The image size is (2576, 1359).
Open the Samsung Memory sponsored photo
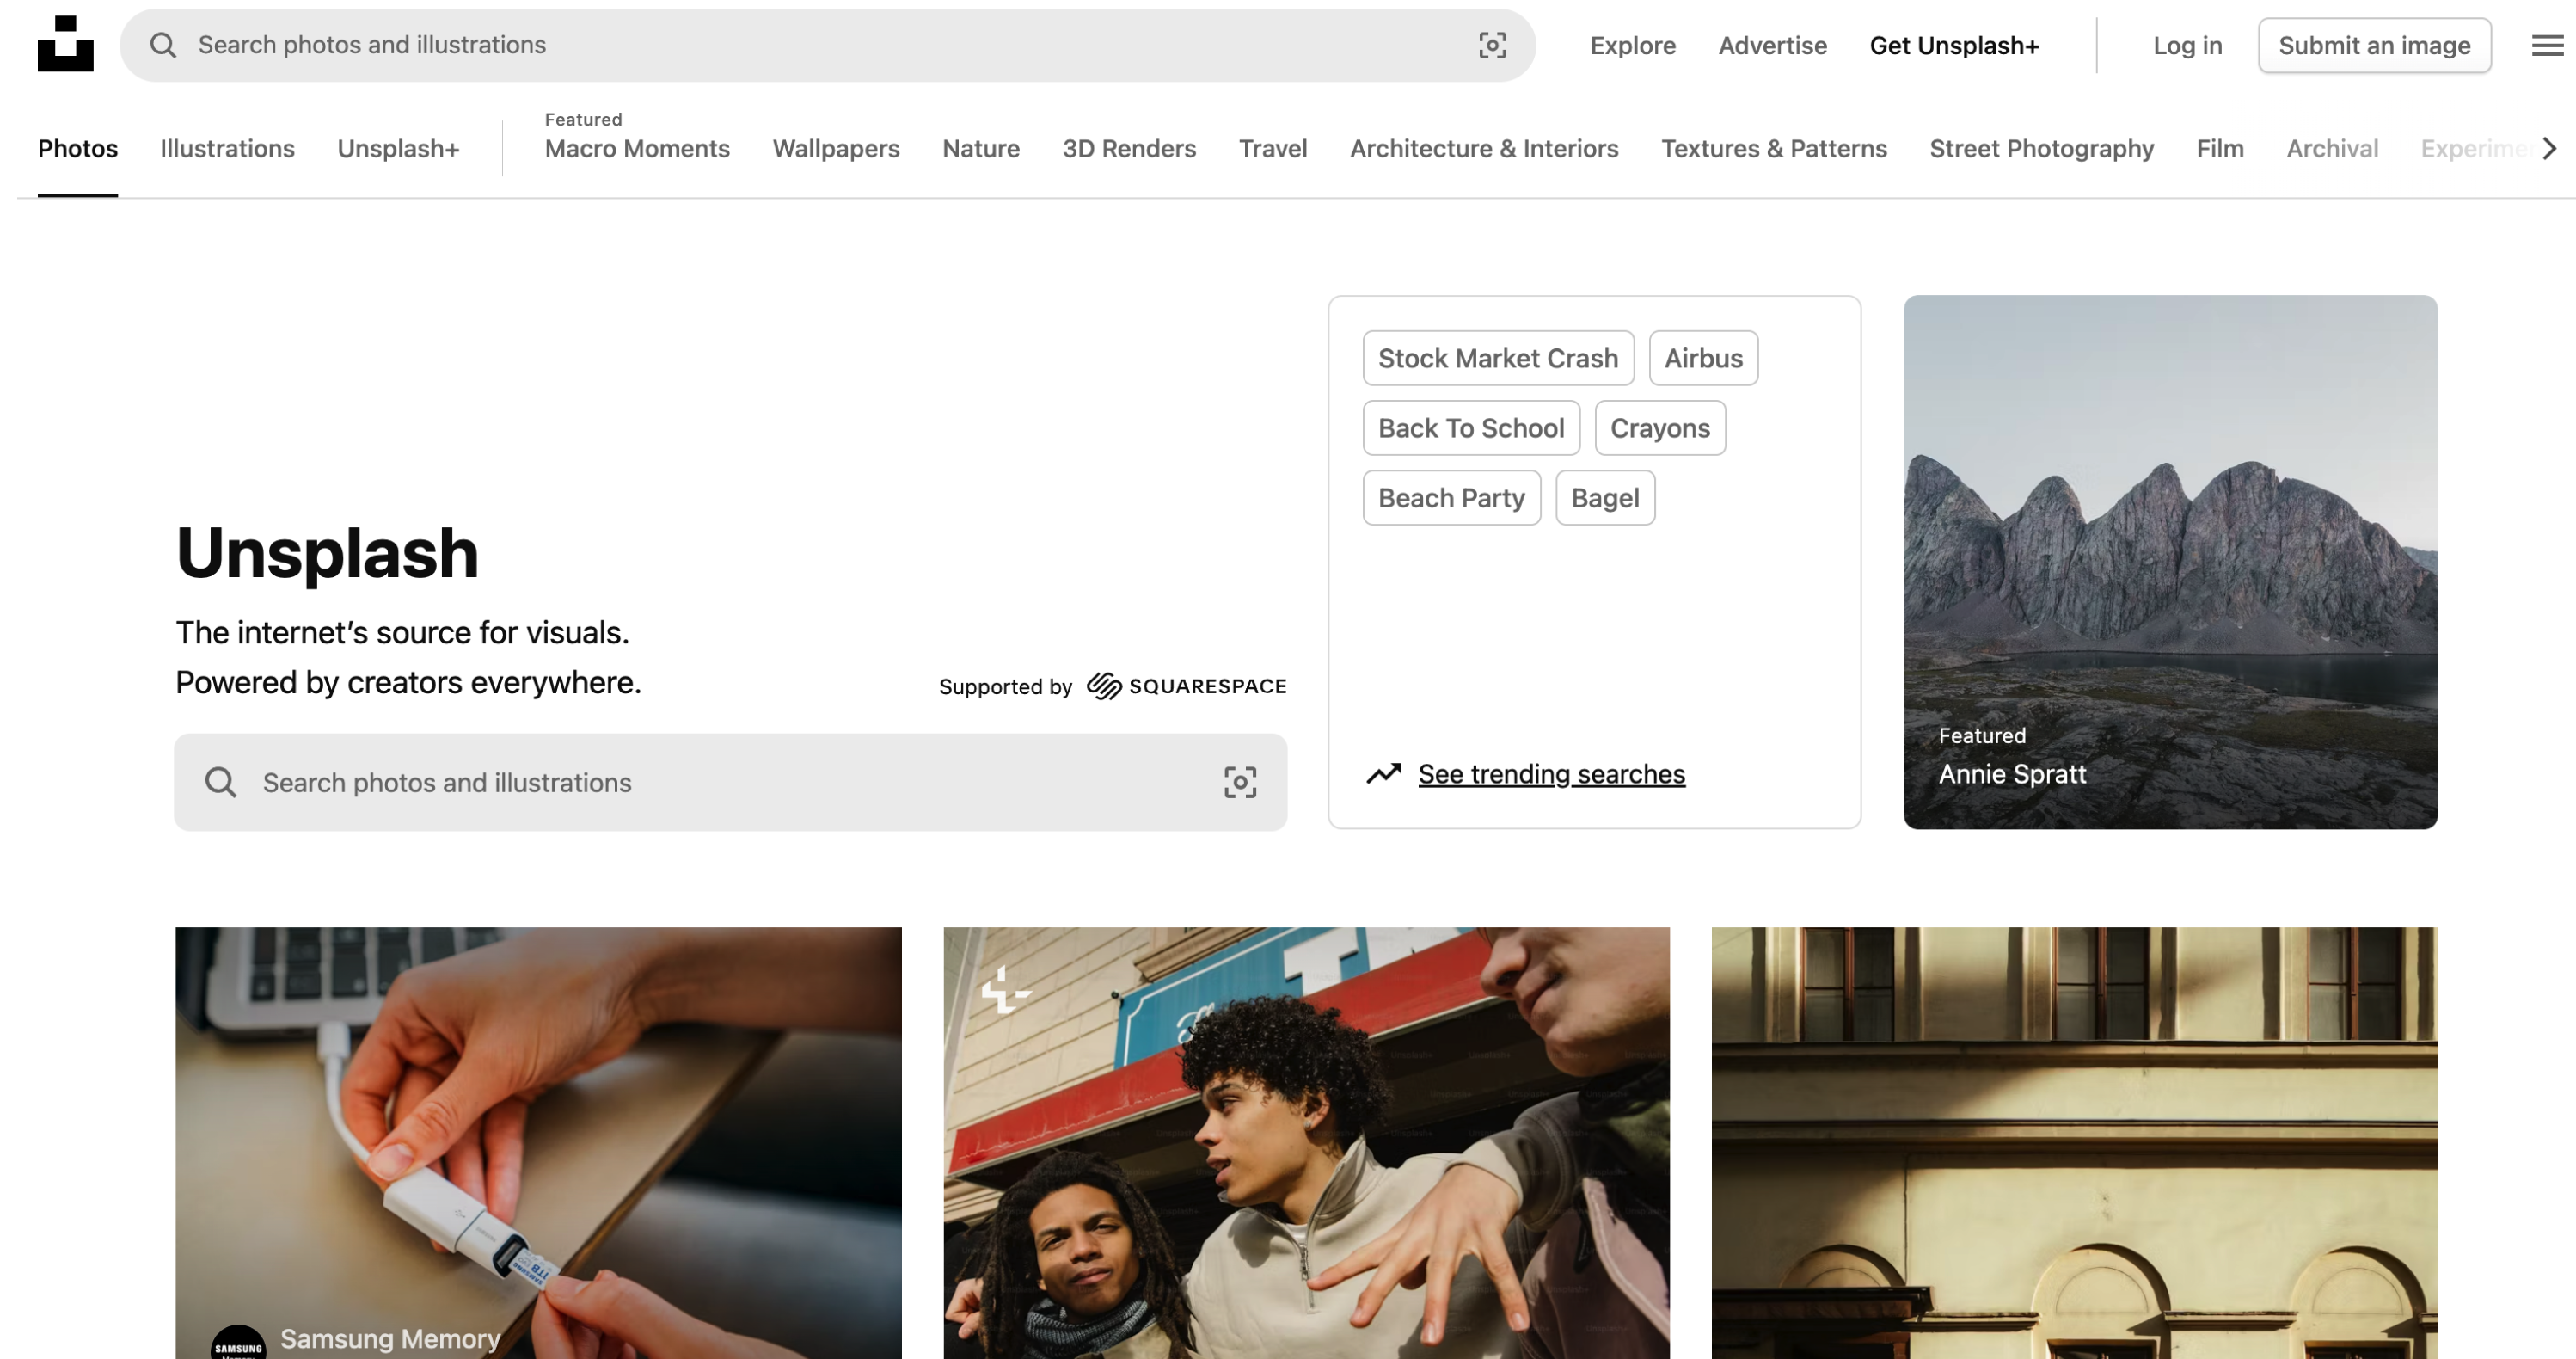538,1143
